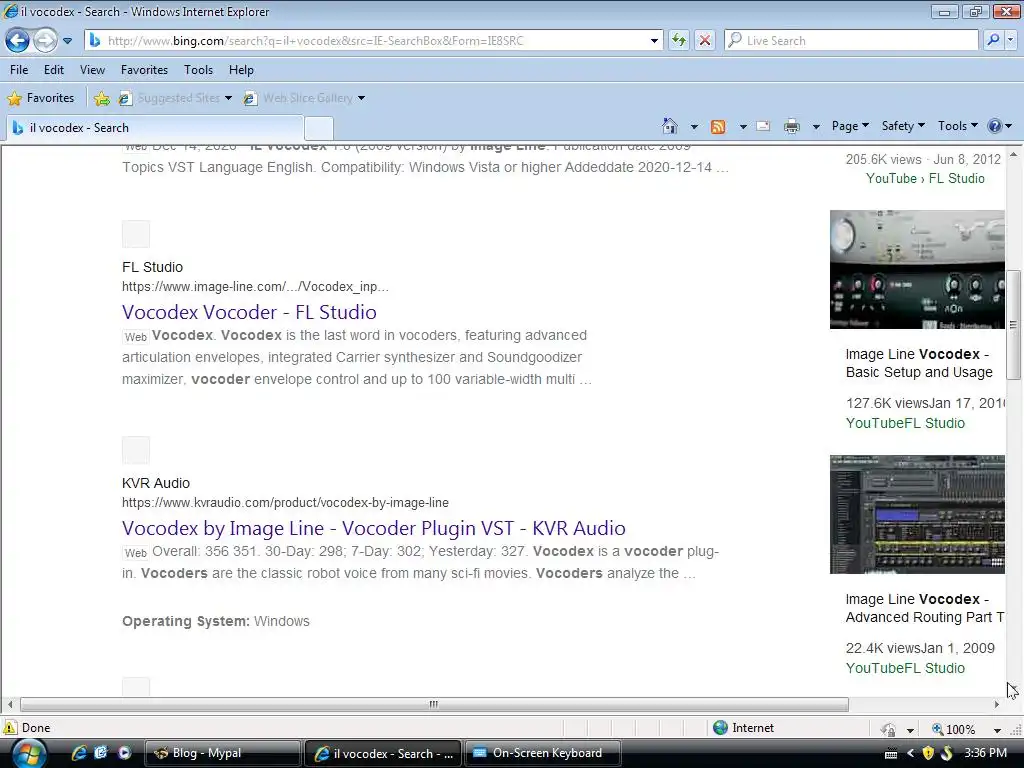Viewport: 1024px width, 768px height.
Task: Expand the Home button dropdown arrow
Action: point(694,126)
